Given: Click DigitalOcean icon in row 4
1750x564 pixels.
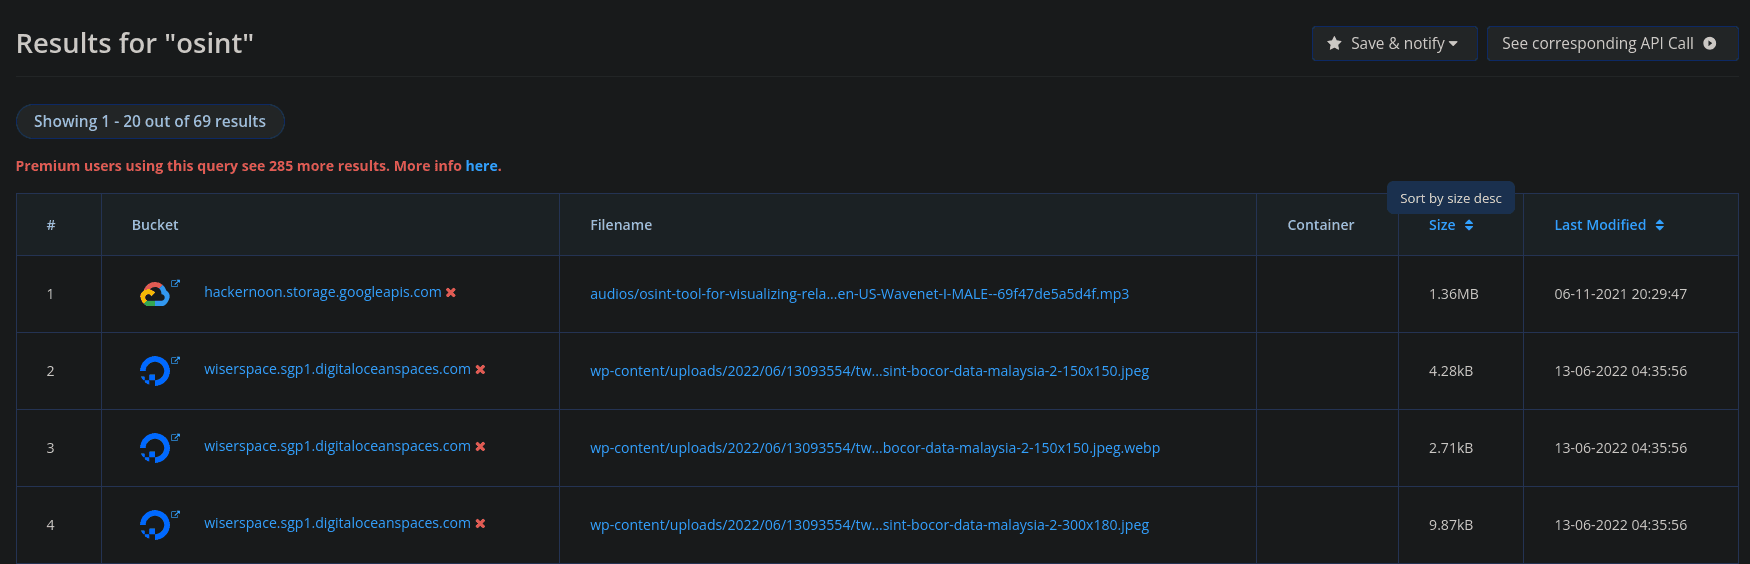Looking at the screenshot, I should 154,525.
